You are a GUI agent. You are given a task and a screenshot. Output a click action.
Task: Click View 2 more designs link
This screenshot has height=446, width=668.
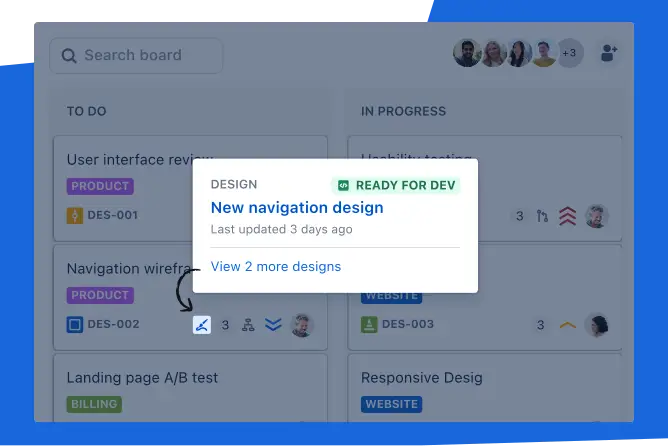[x=276, y=266]
